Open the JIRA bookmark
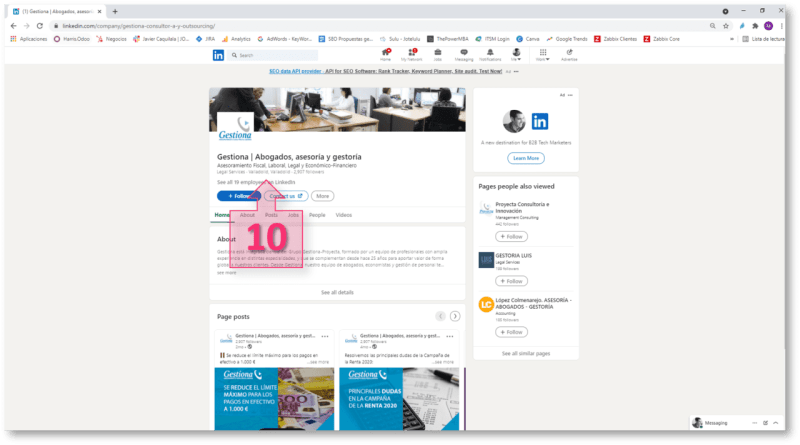 tap(205, 39)
